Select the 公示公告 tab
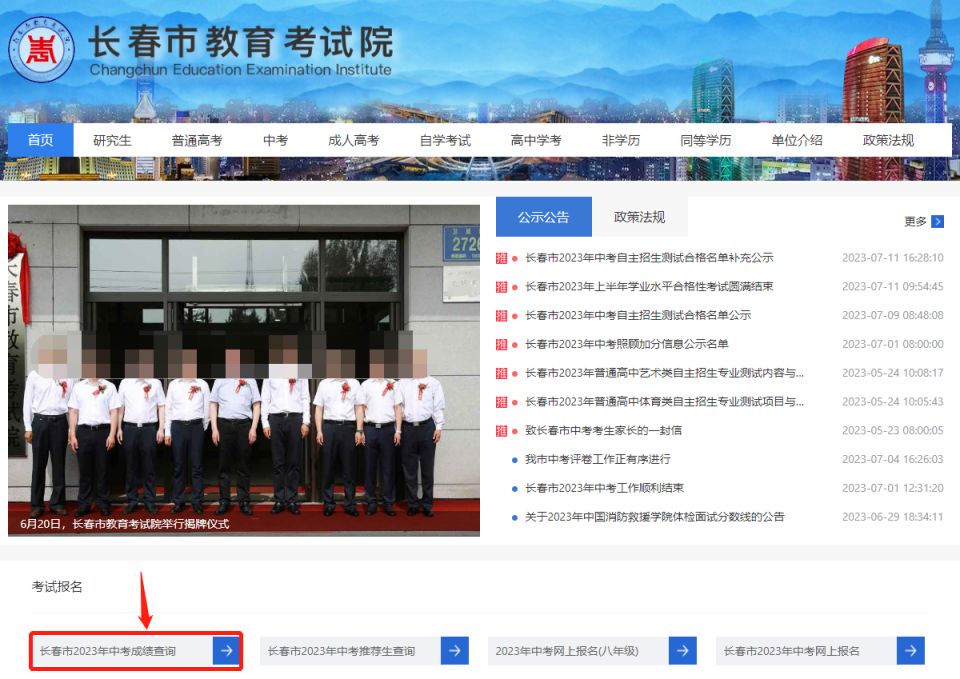The image size is (960, 679). 543,216
